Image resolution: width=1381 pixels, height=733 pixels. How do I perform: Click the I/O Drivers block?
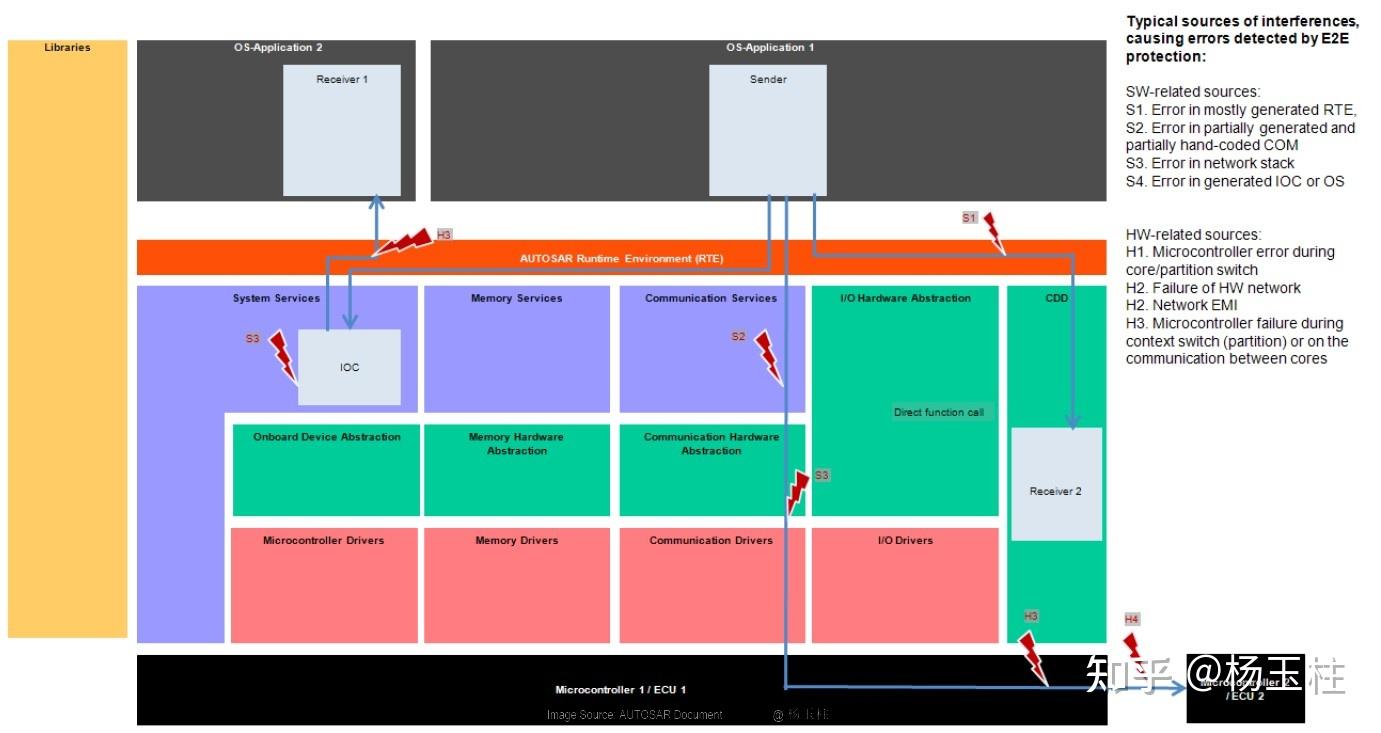pyautogui.click(x=905, y=585)
